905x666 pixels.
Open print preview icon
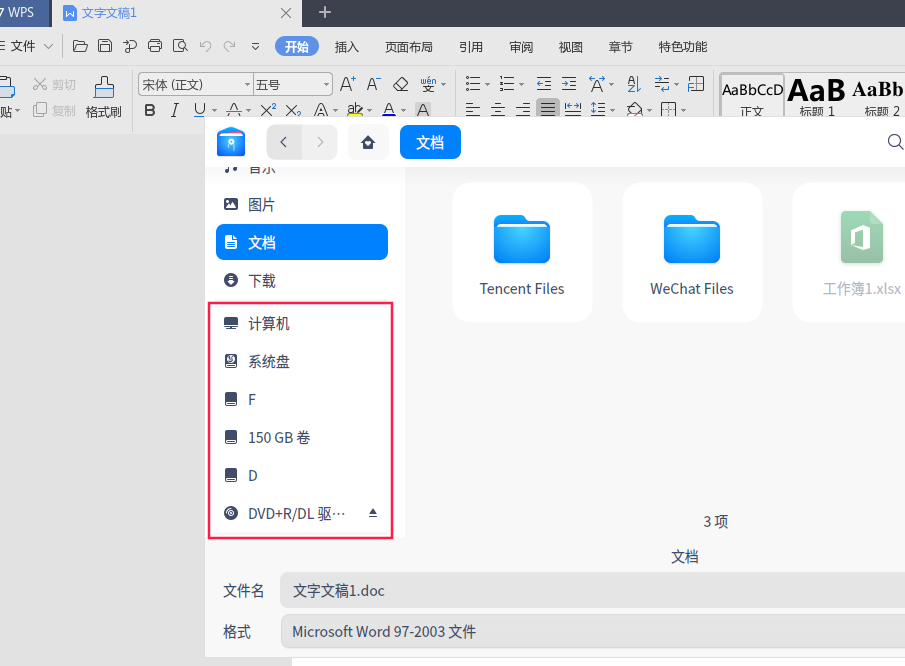[x=180, y=46]
